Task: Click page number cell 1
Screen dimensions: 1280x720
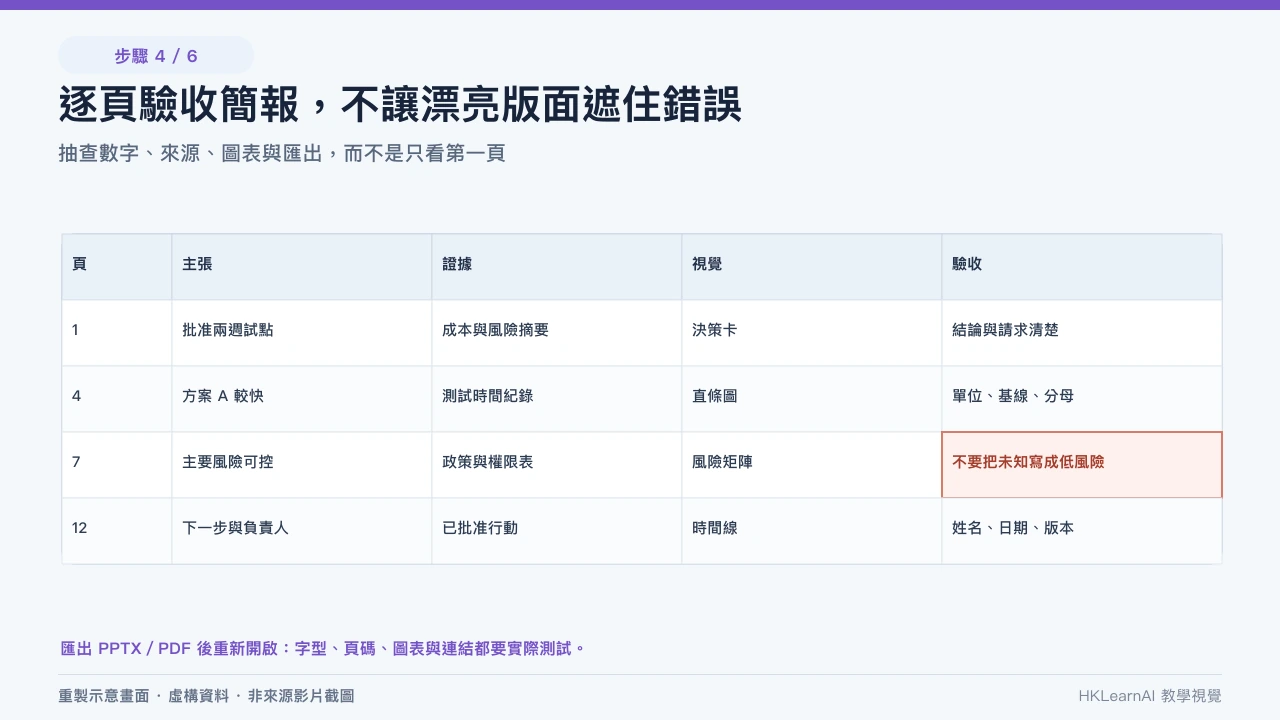Action: (117, 333)
